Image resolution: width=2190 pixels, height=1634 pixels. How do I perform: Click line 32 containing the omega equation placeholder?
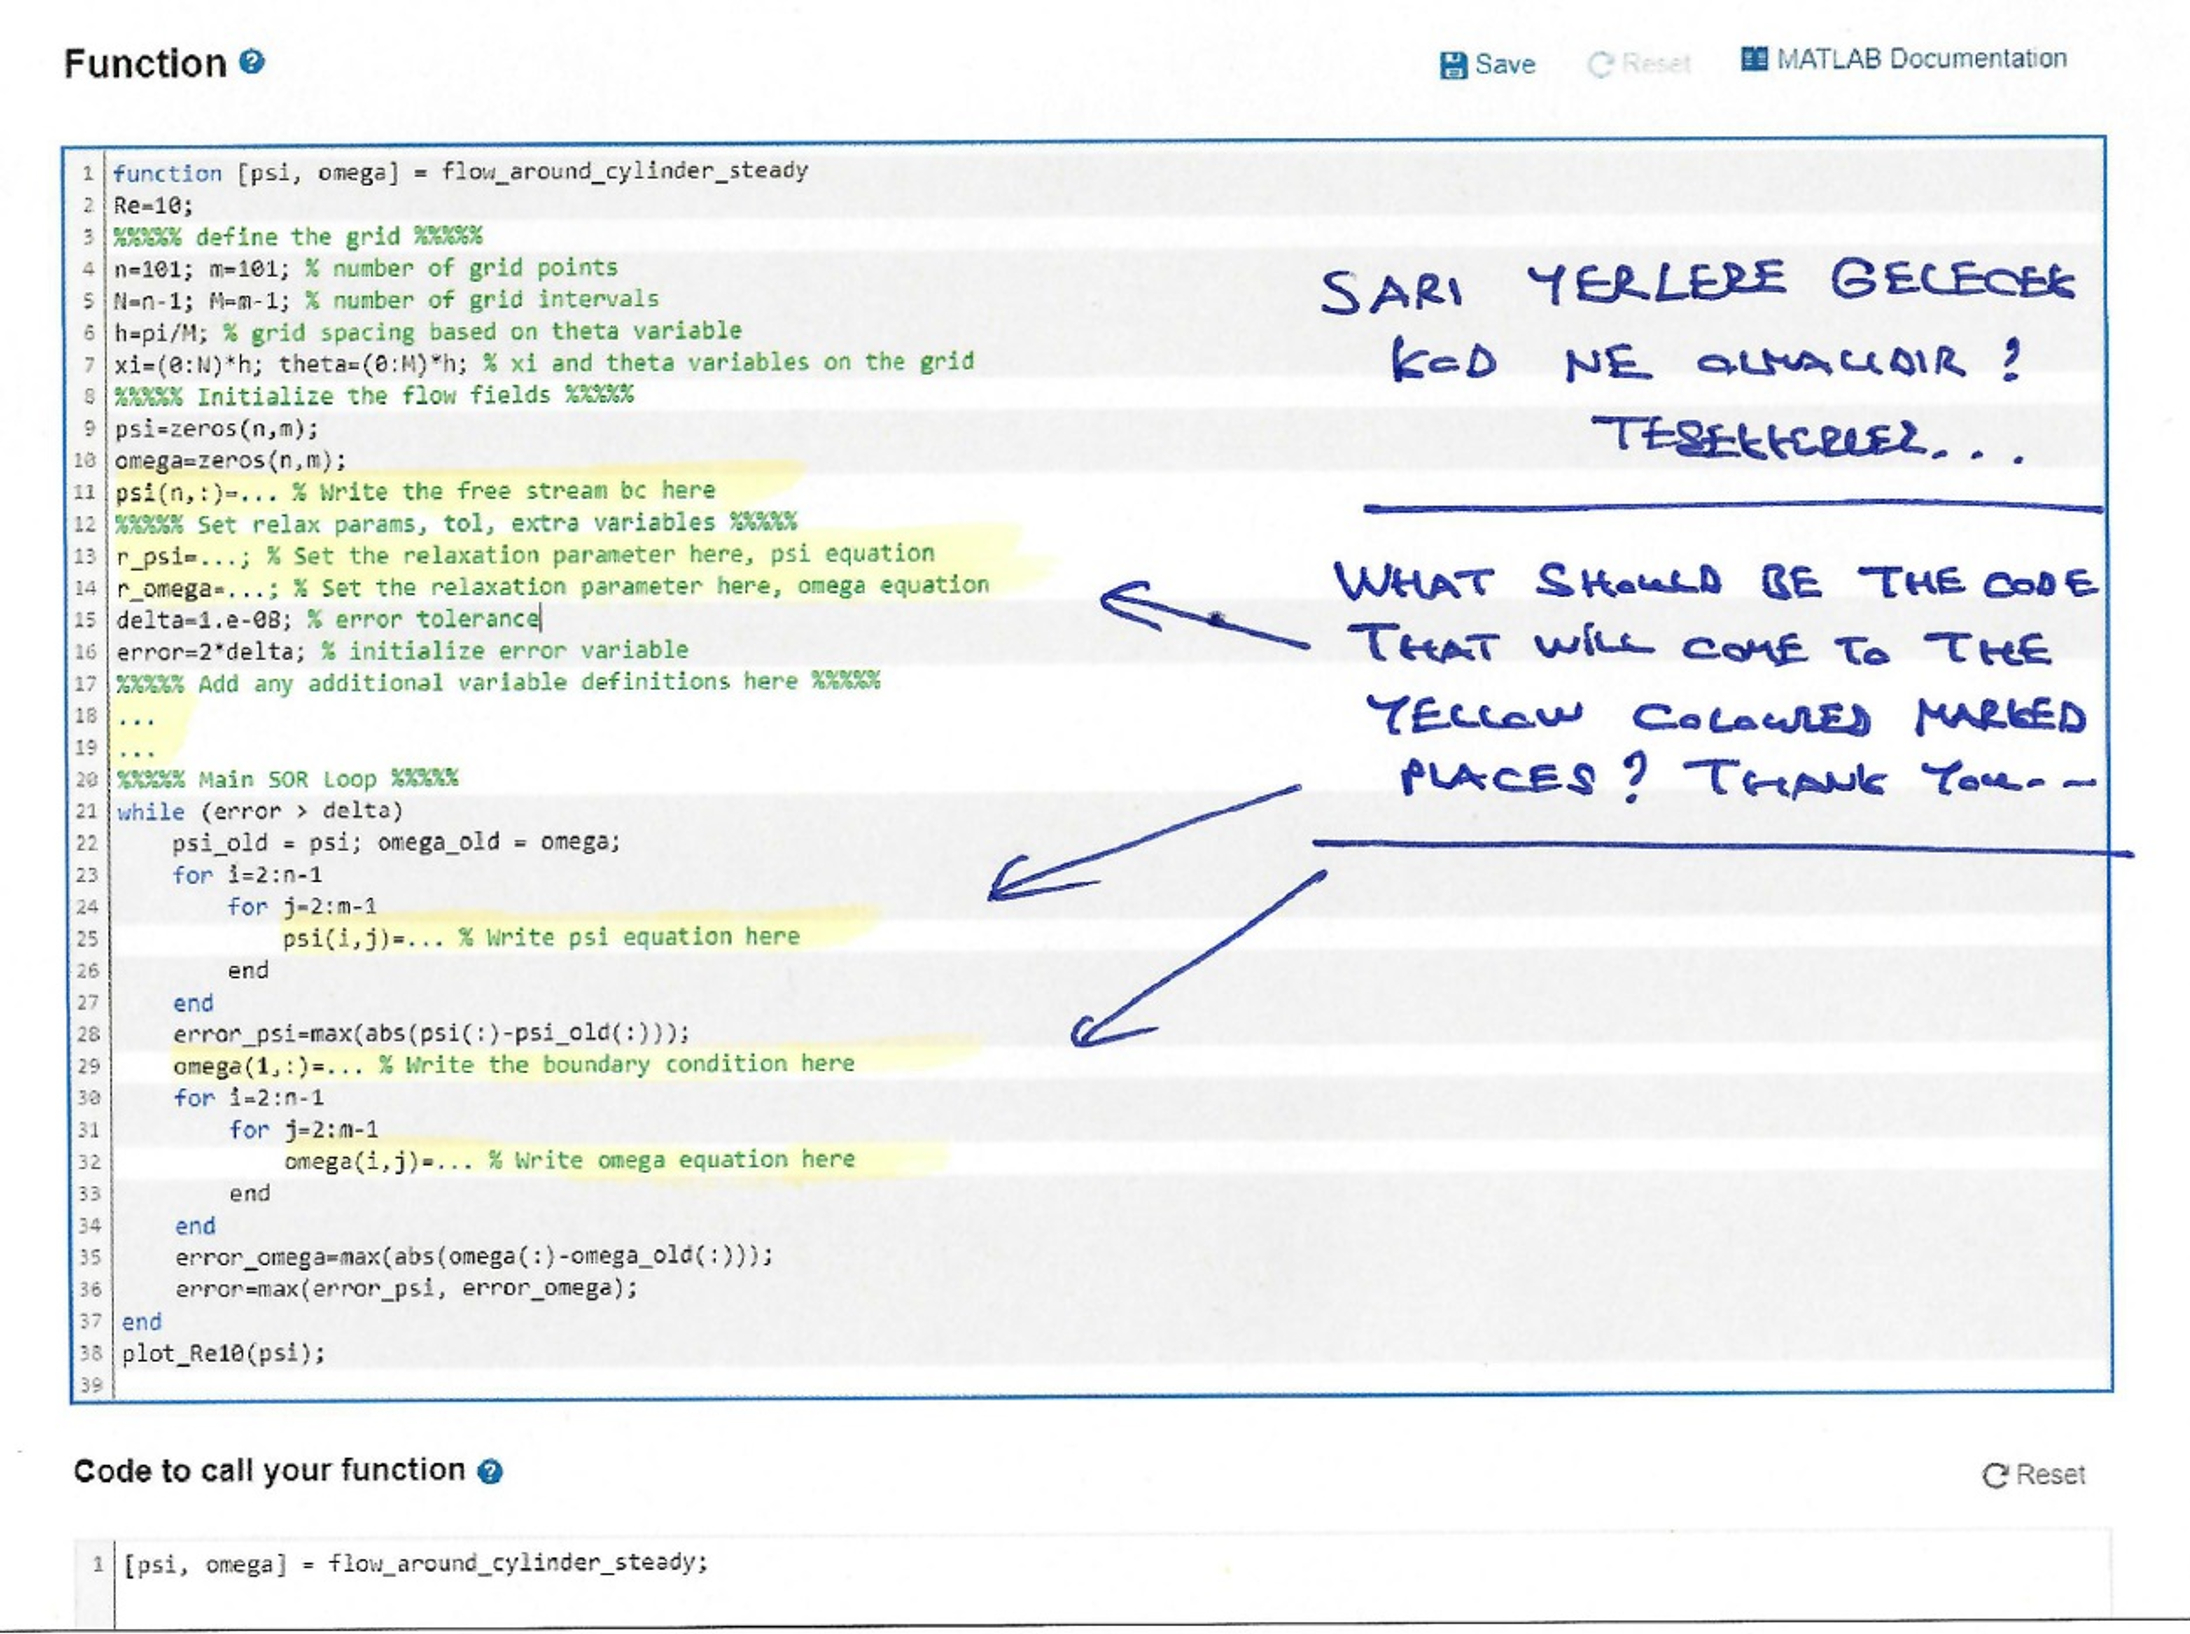click(570, 1159)
